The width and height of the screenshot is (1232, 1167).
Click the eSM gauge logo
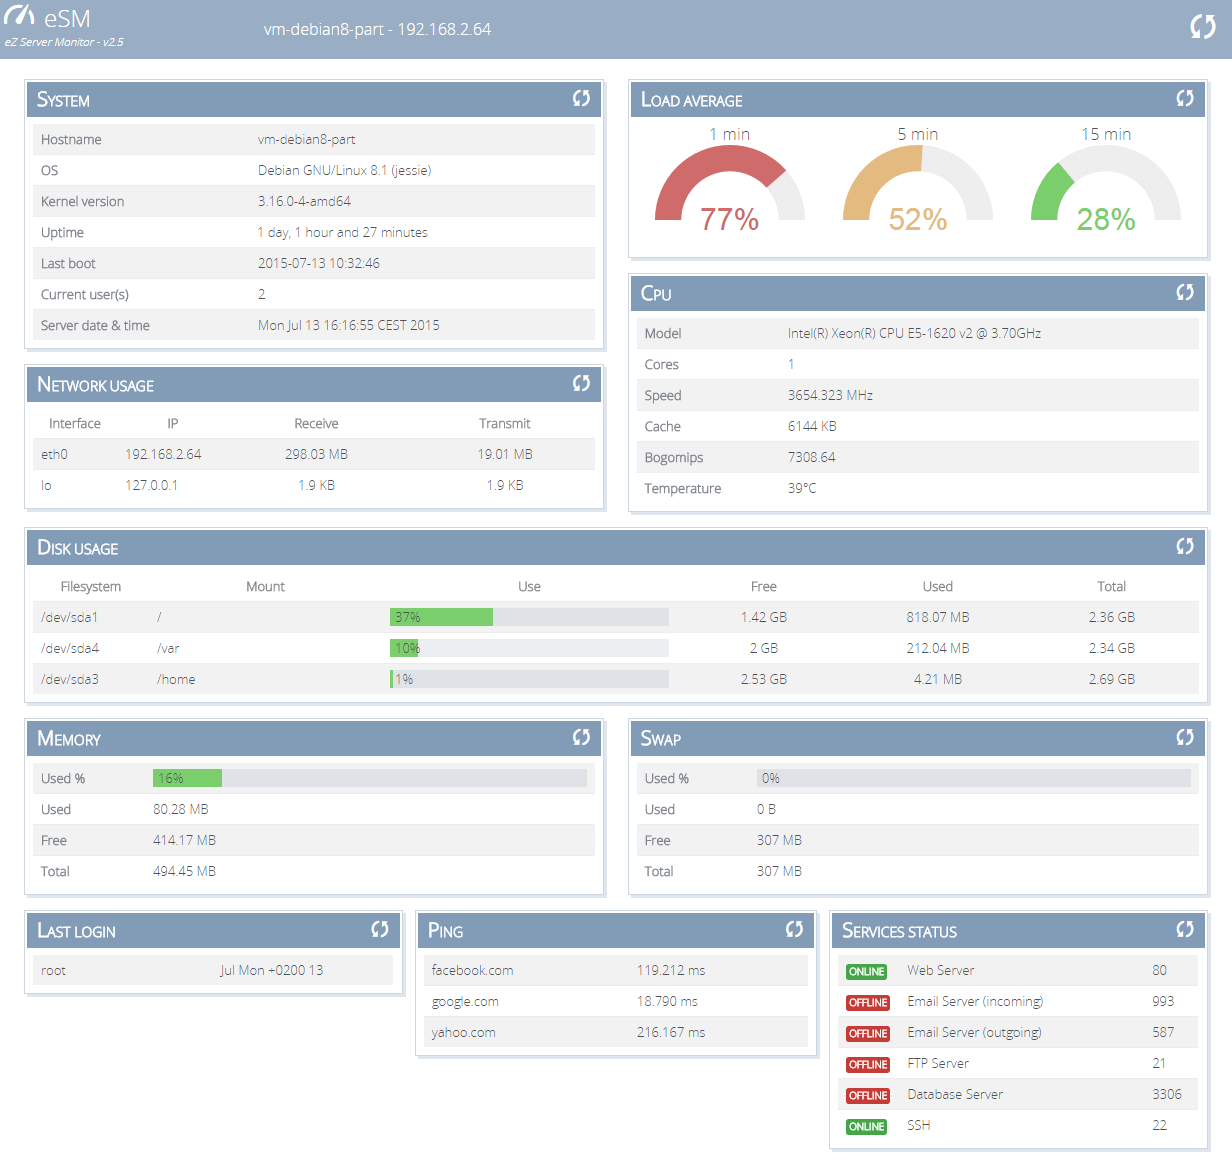[20, 17]
